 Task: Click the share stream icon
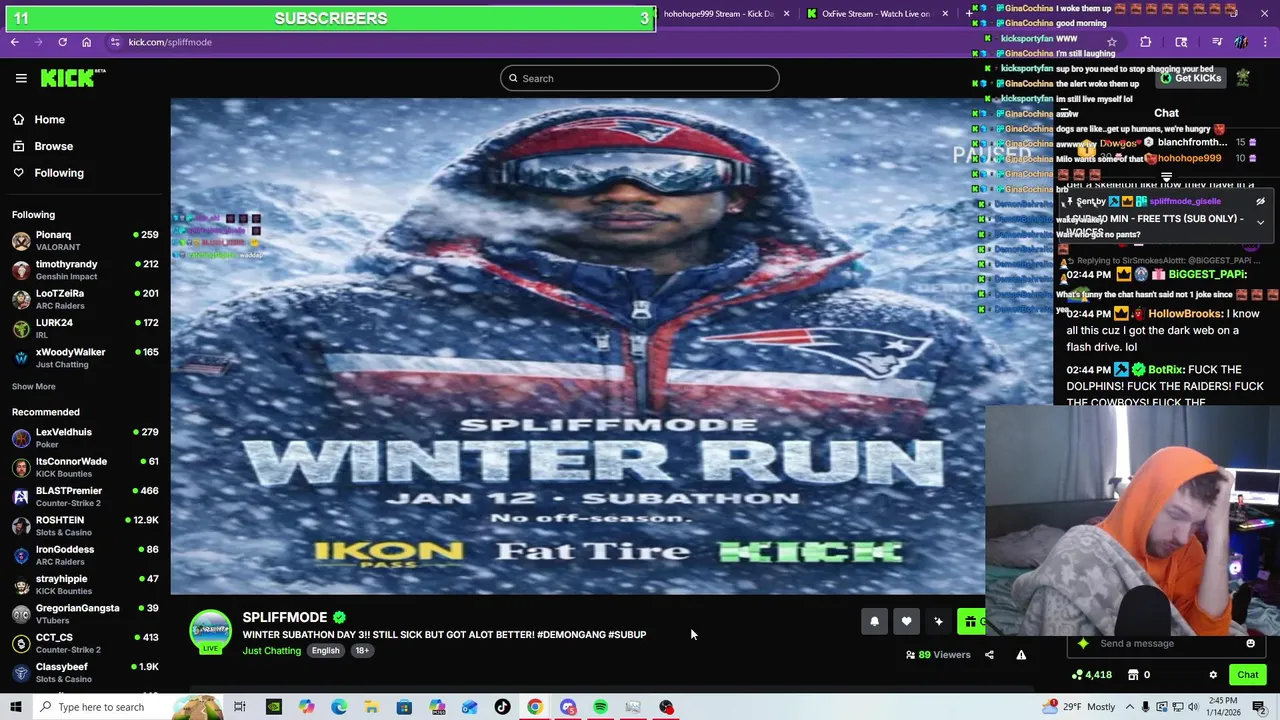(x=989, y=655)
